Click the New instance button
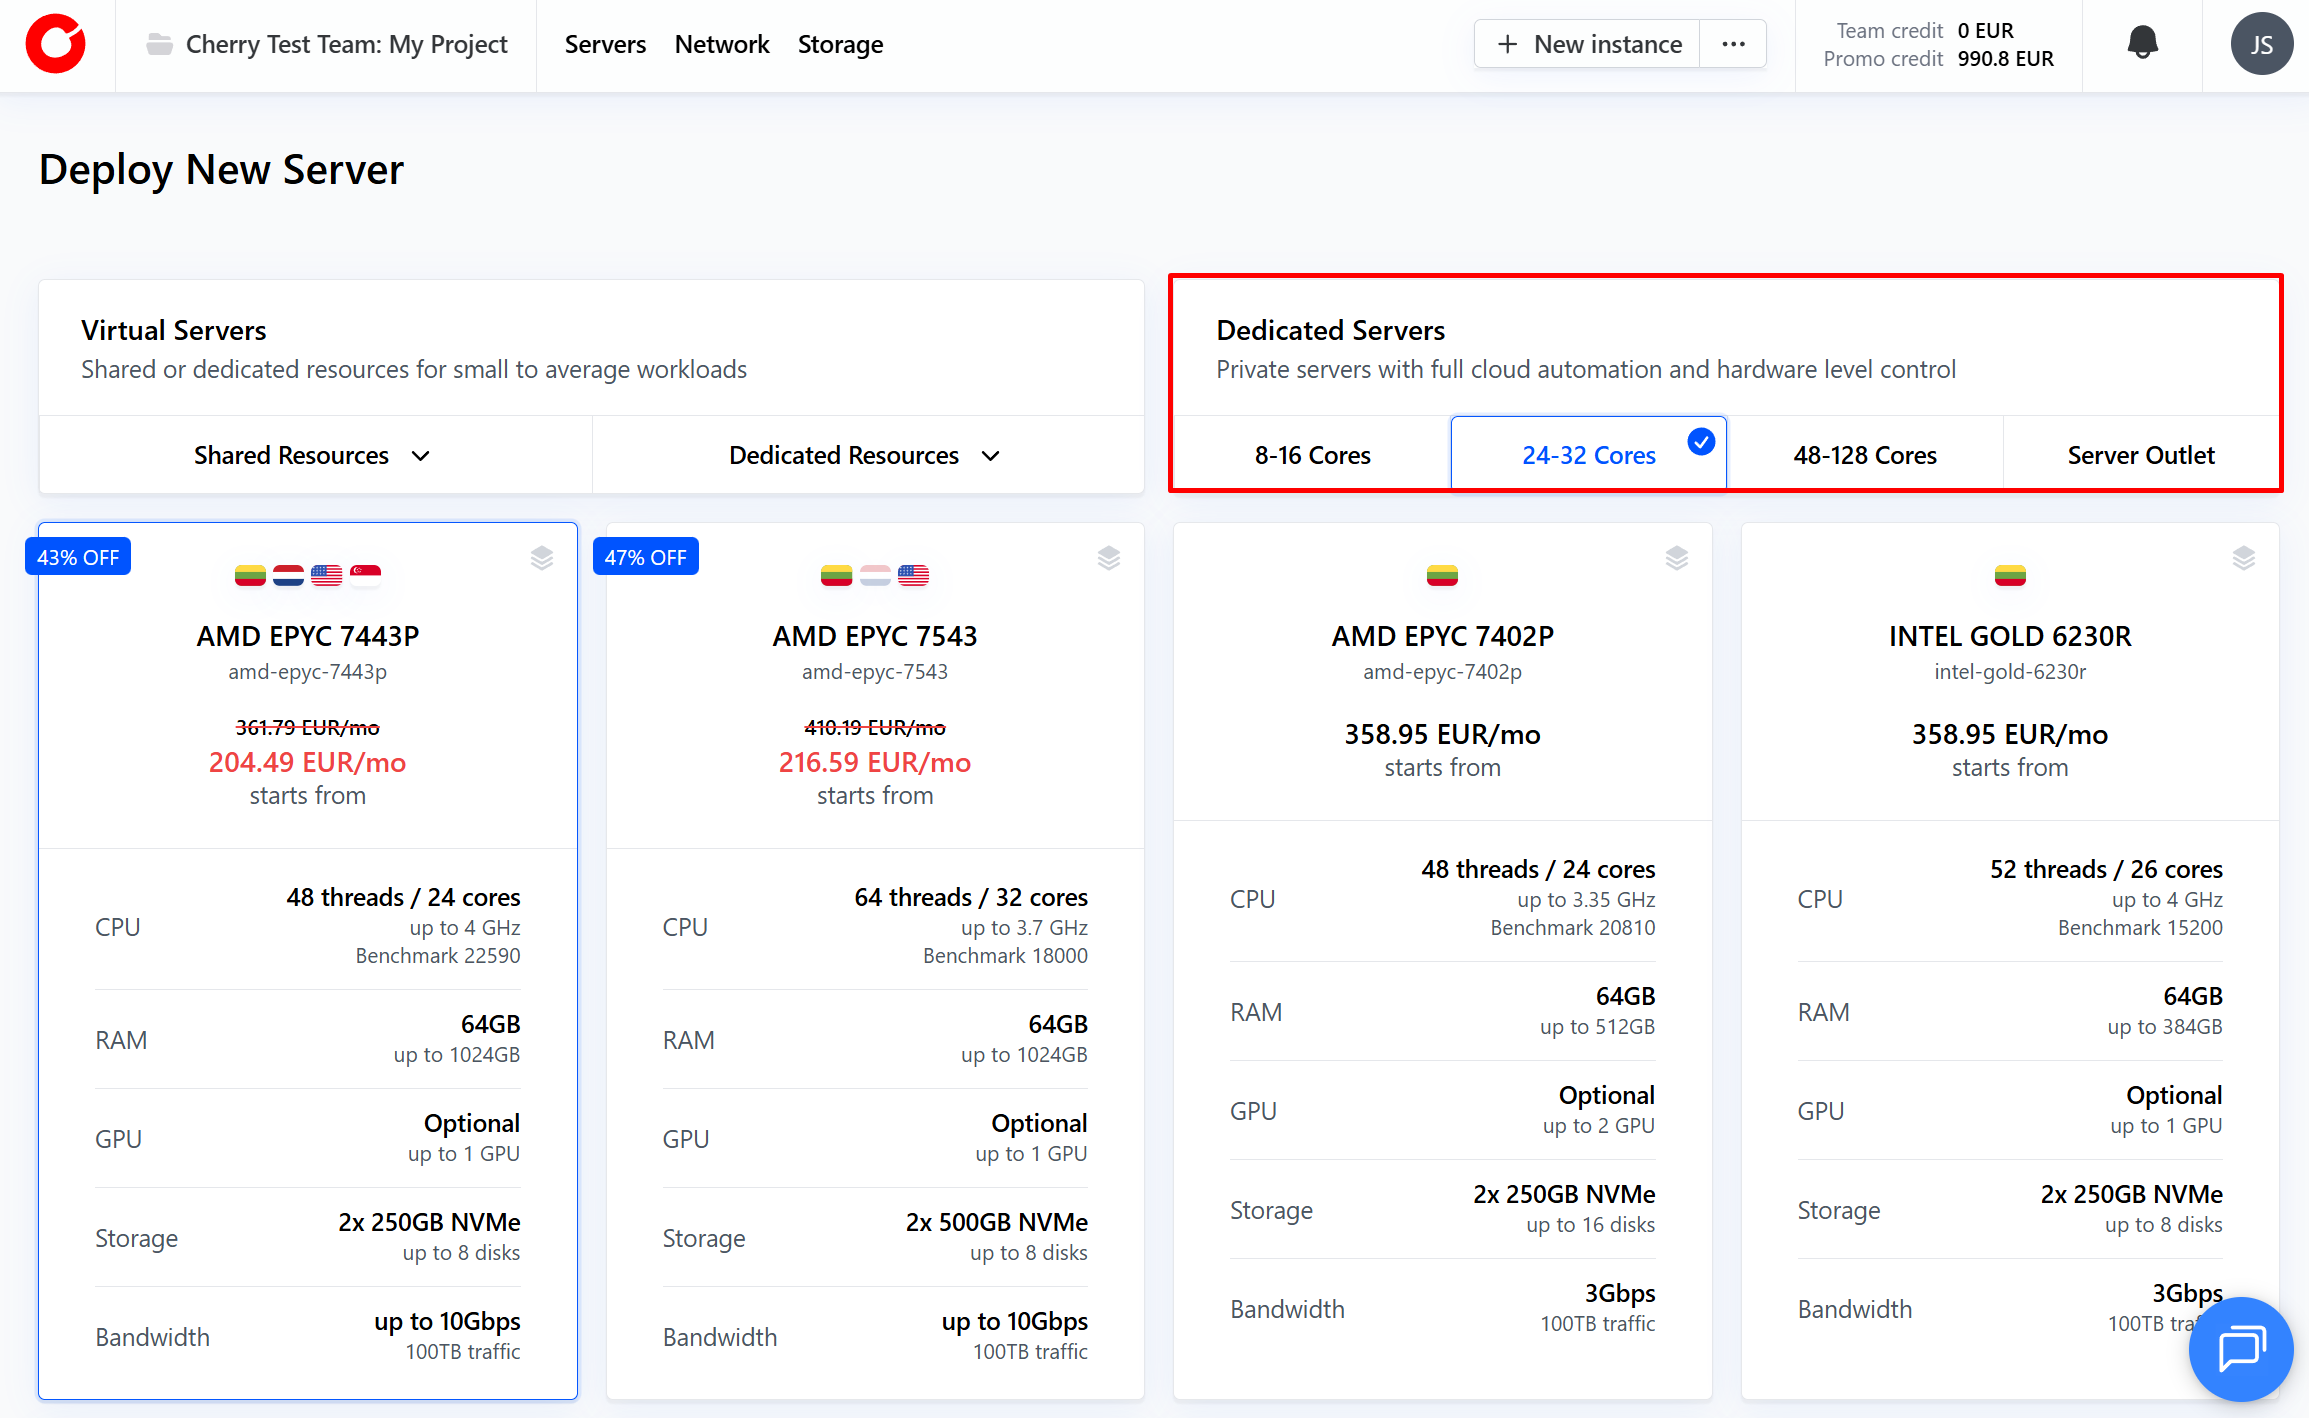Viewport: 2309px width, 1418px height. point(1588,44)
